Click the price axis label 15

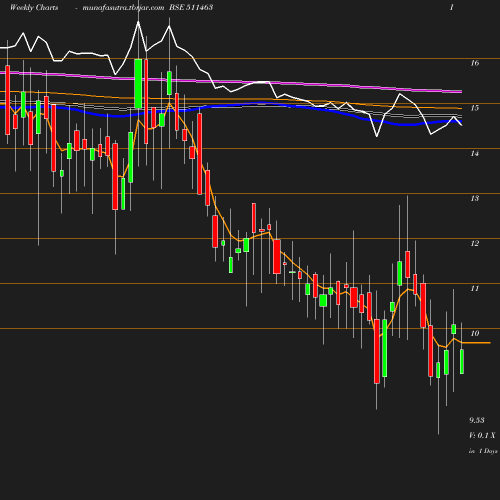(475, 108)
